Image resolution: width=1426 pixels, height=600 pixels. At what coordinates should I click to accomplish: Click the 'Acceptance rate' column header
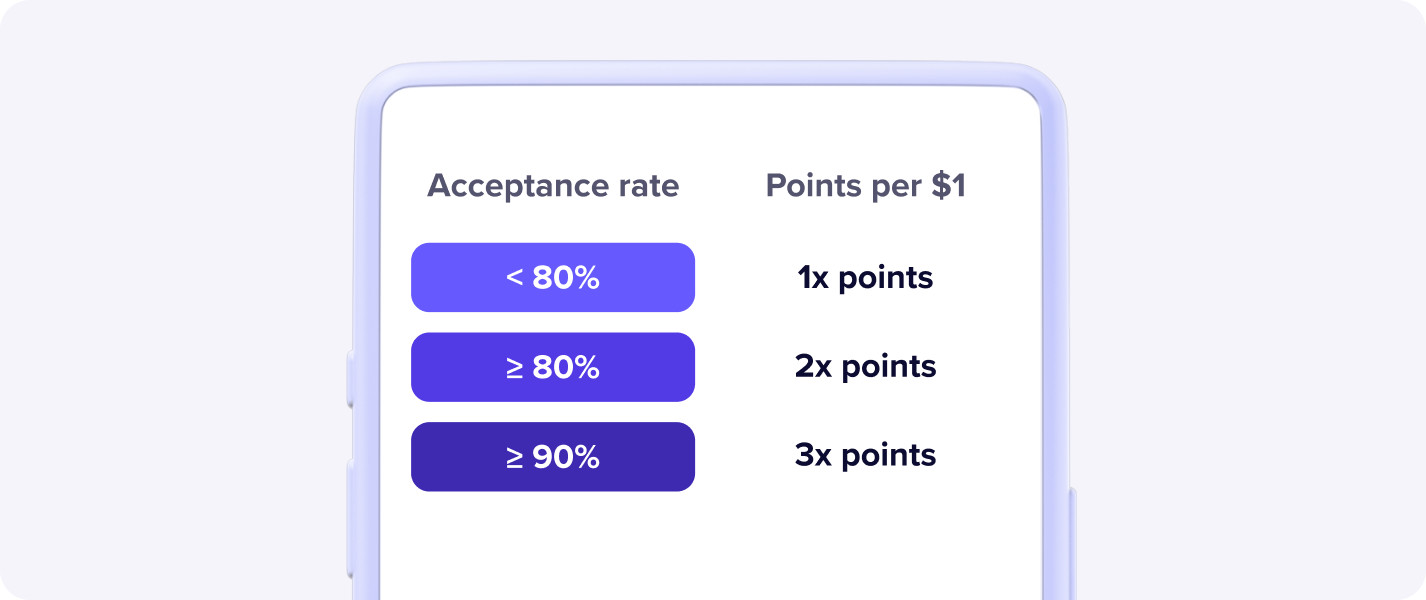tap(553, 186)
